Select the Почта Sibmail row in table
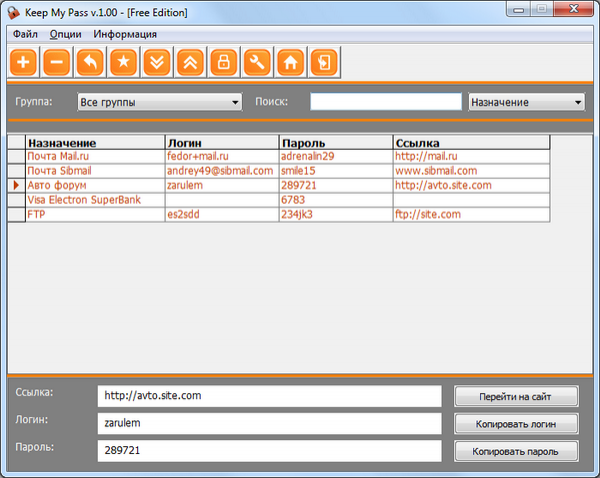 point(95,171)
